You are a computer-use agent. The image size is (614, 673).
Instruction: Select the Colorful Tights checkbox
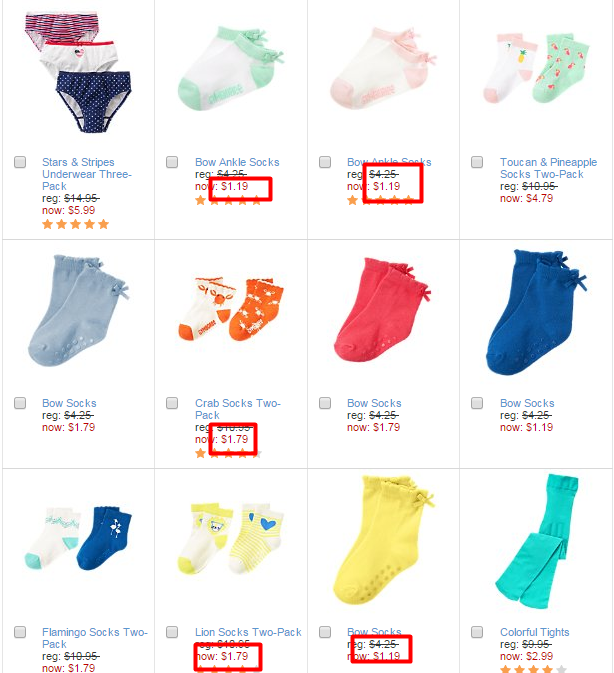pos(477,632)
